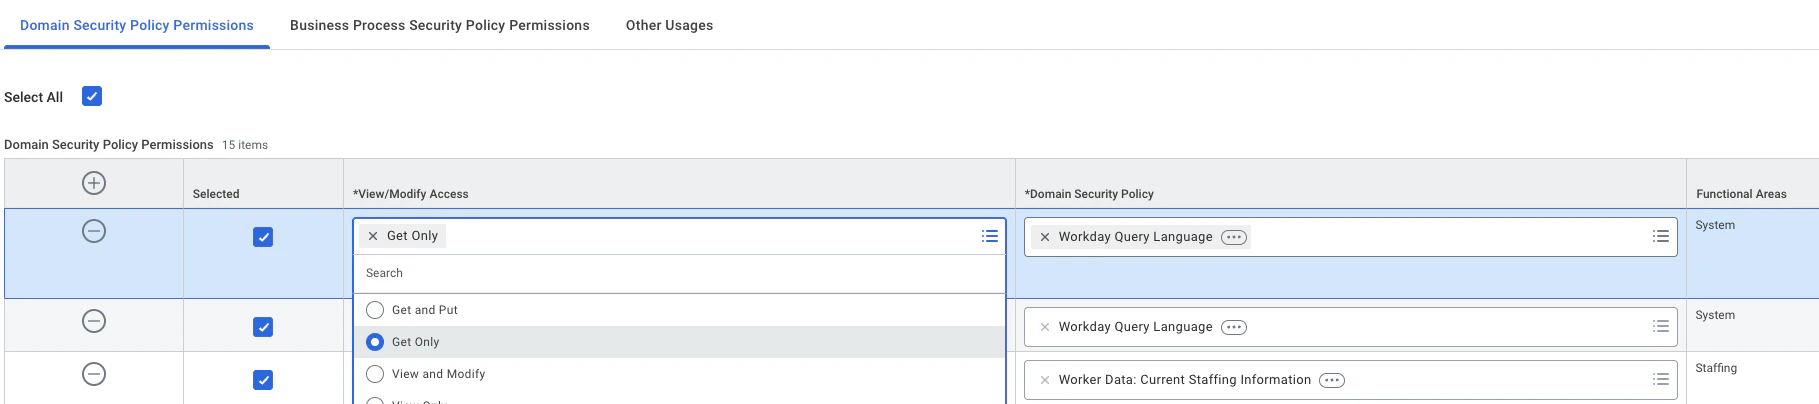Choose the Get and Put radio option
This screenshot has width=1819, height=404.
click(375, 310)
